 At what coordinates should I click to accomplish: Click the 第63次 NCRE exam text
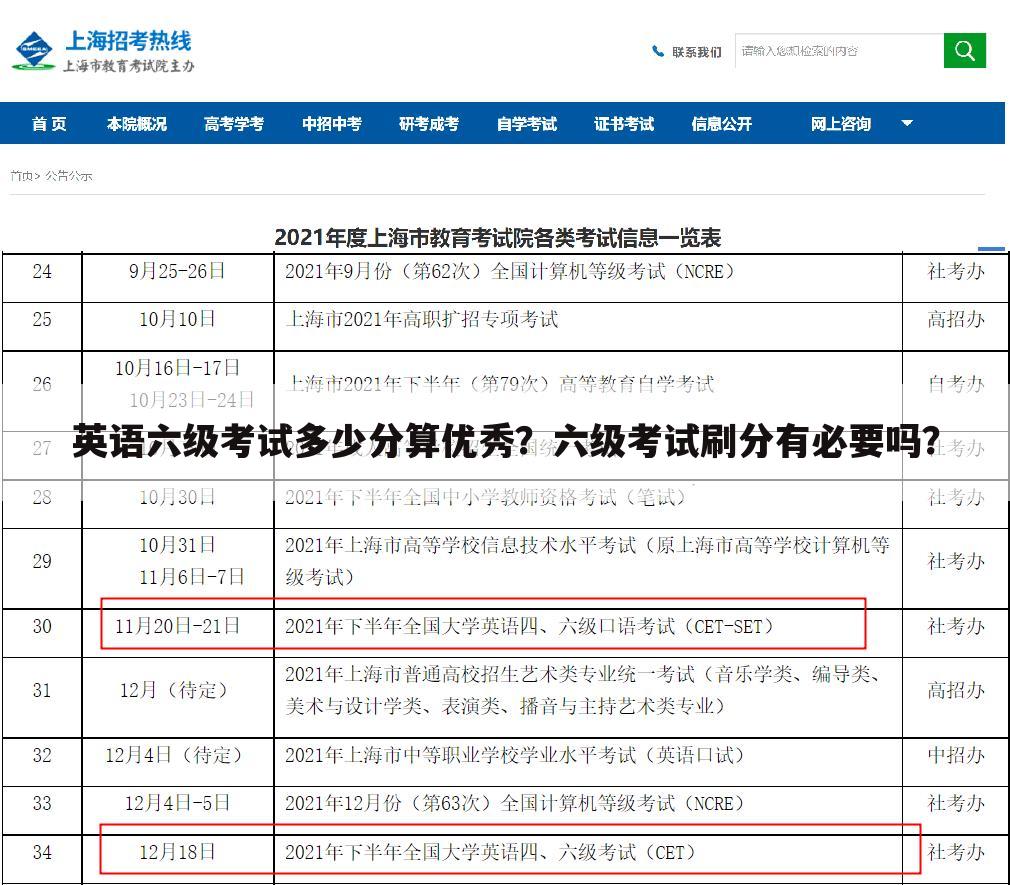515,803
